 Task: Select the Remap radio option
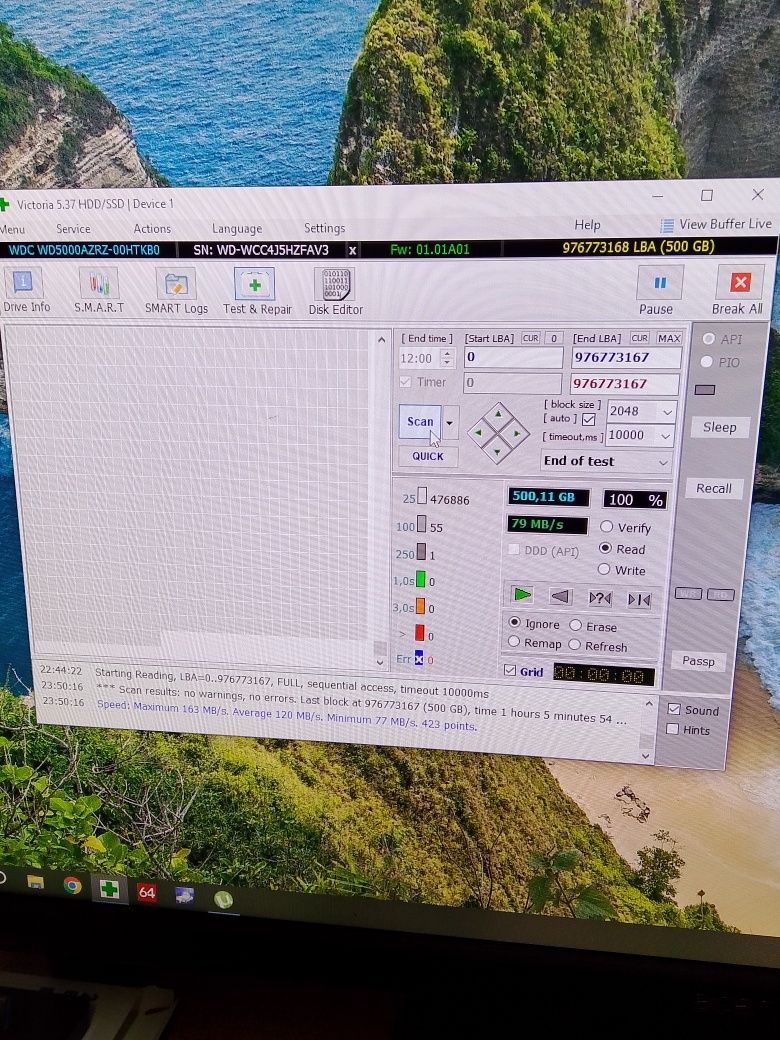pyautogui.click(x=513, y=641)
